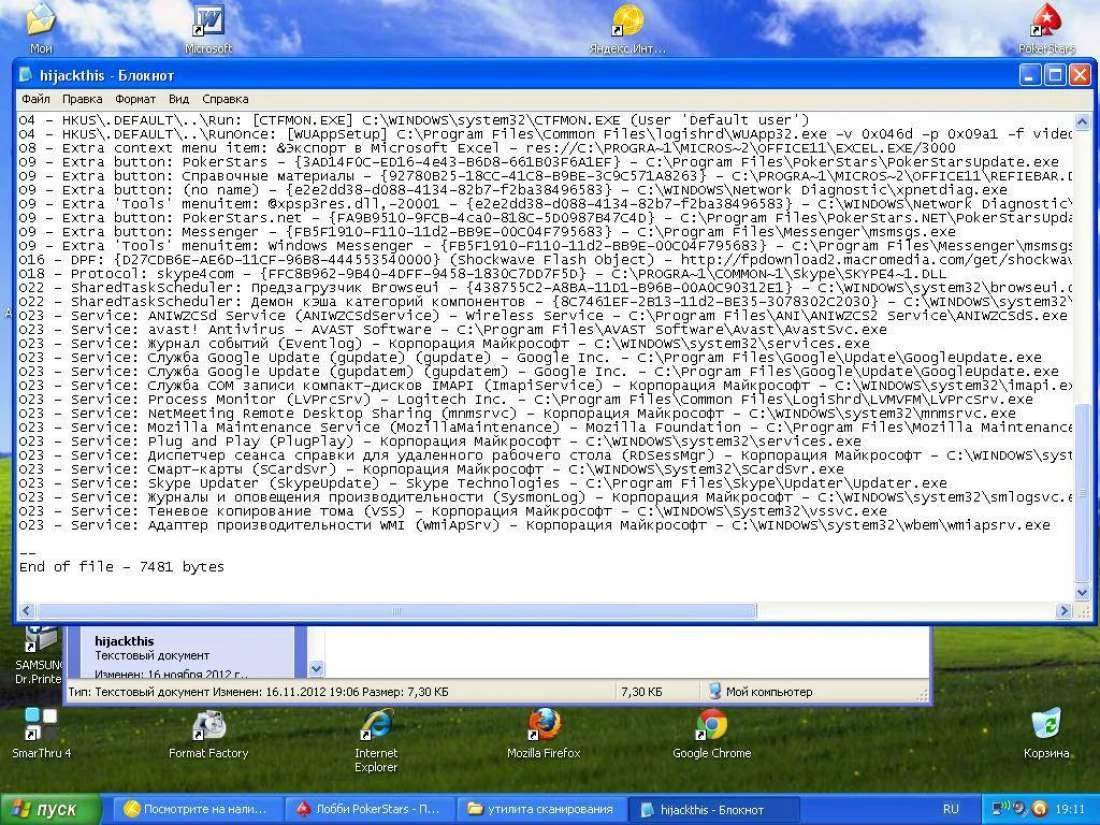Image resolution: width=1100 pixels, height=825 pixels.
Task: Click the vertical scrollbar down arrow in Notepad
Action: (x=1082, y=593)
